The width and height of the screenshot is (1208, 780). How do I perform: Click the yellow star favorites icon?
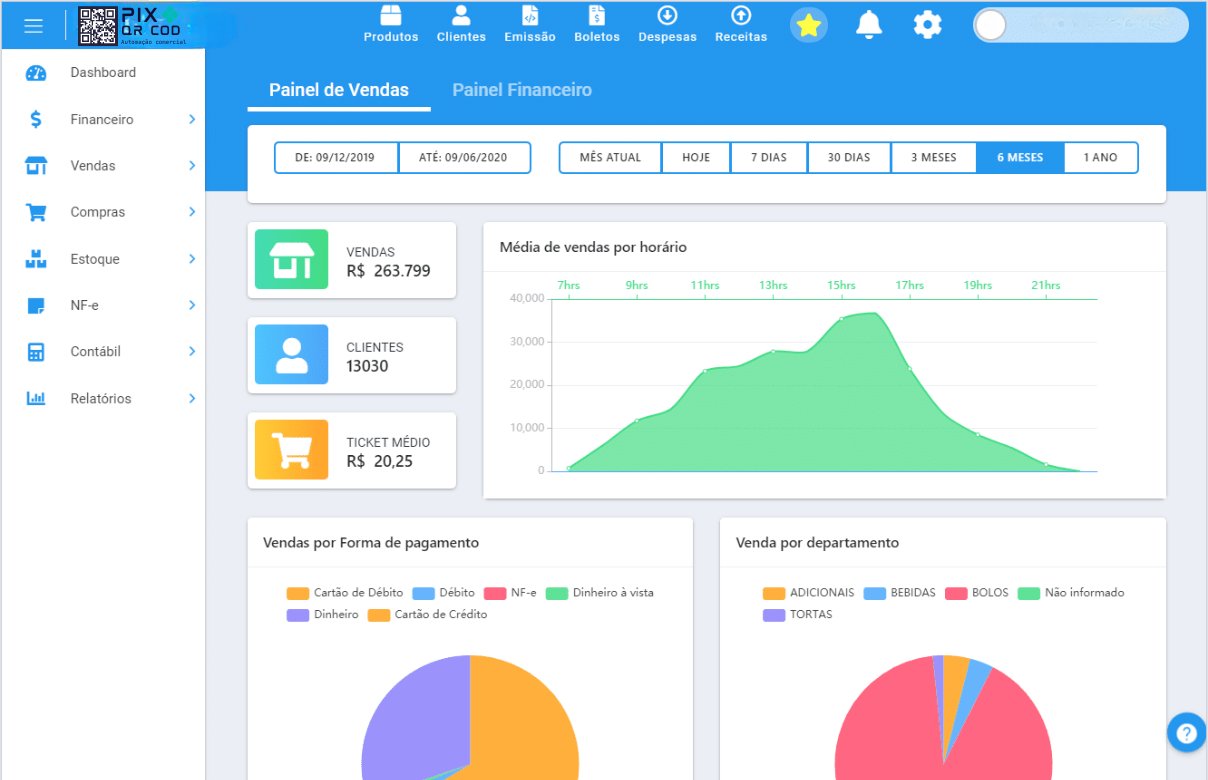[808, 25]
